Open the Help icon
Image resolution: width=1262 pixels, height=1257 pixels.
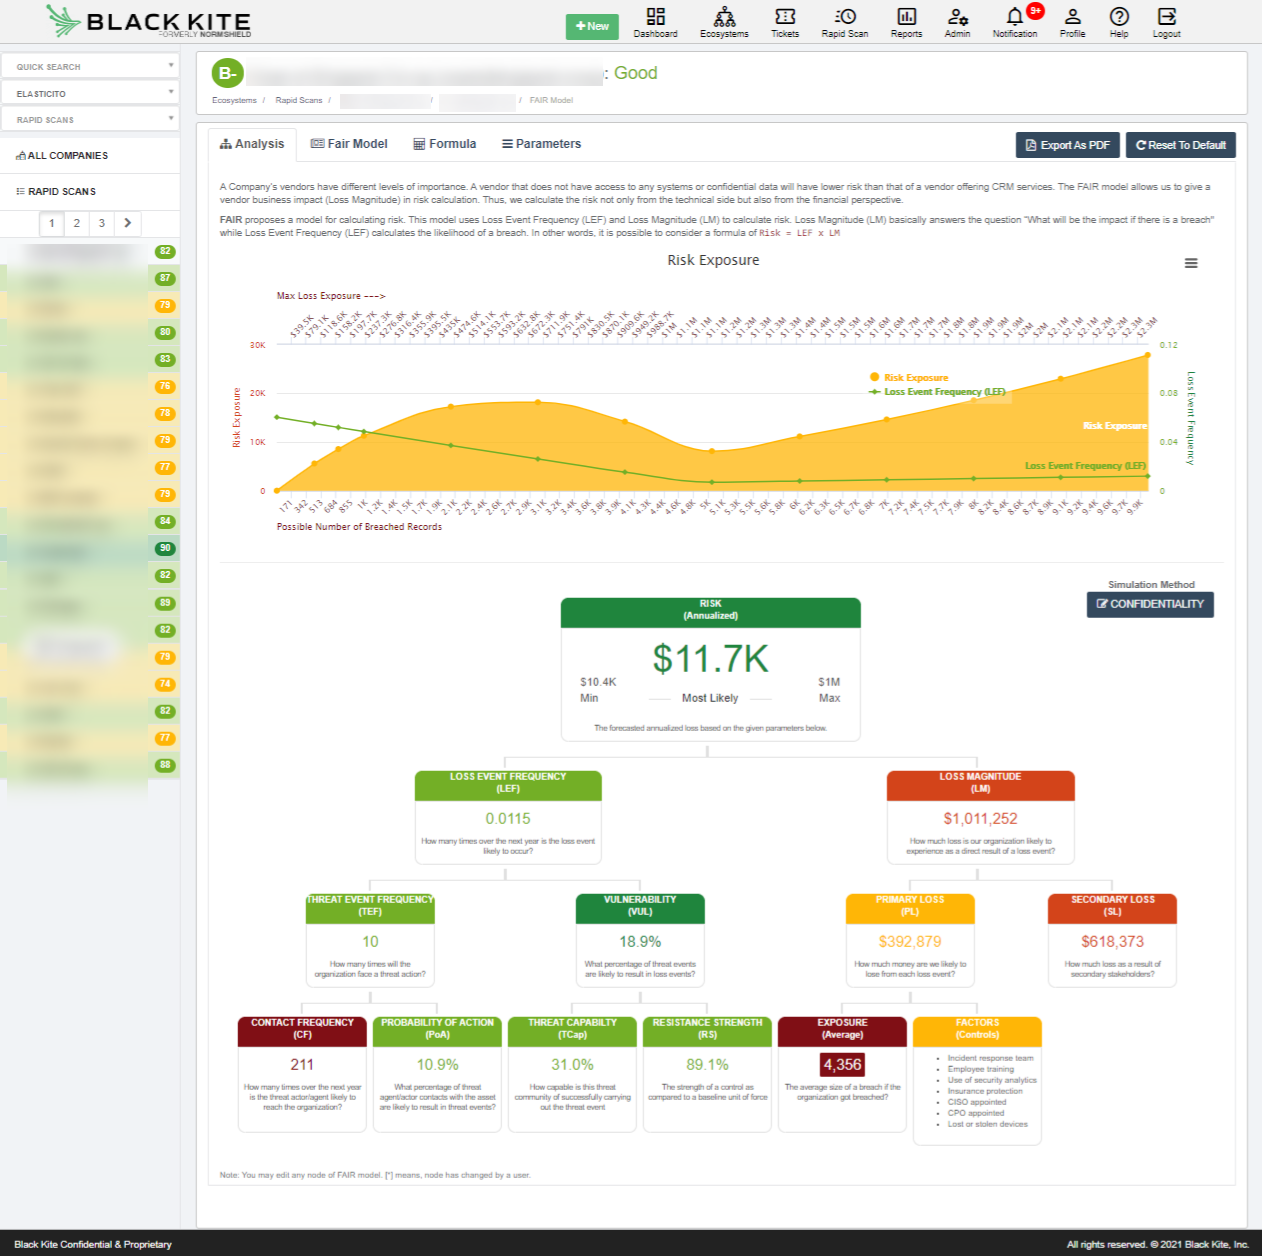point(1119,22)
